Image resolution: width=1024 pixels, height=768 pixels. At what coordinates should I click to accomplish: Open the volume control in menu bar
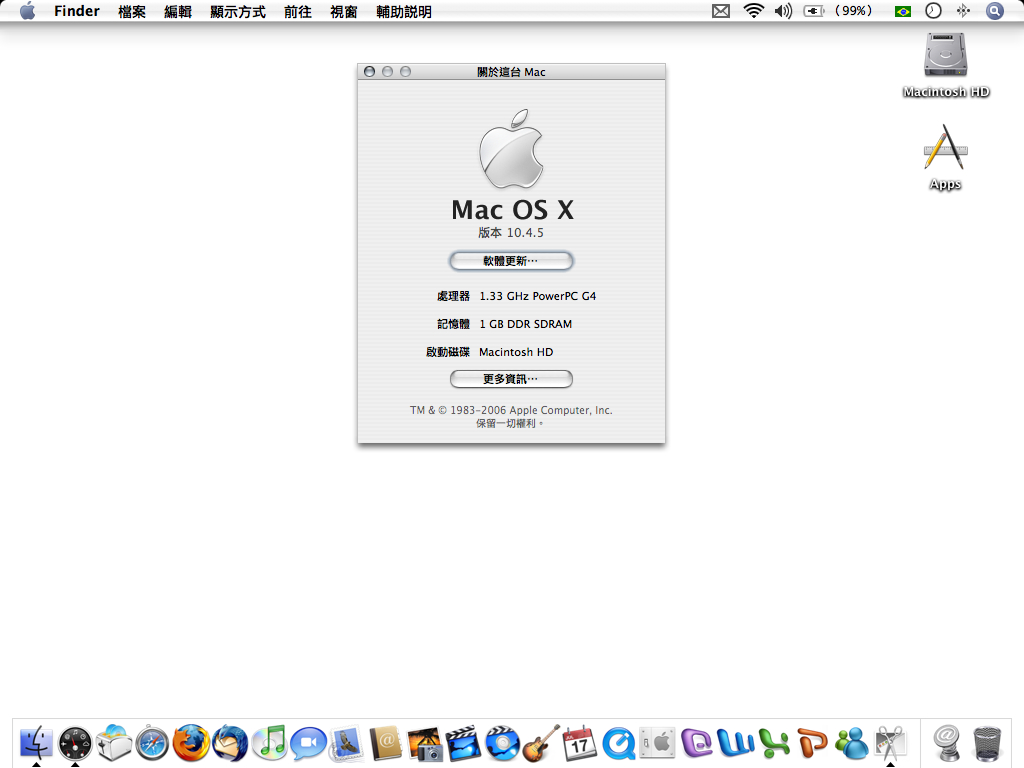783,11
